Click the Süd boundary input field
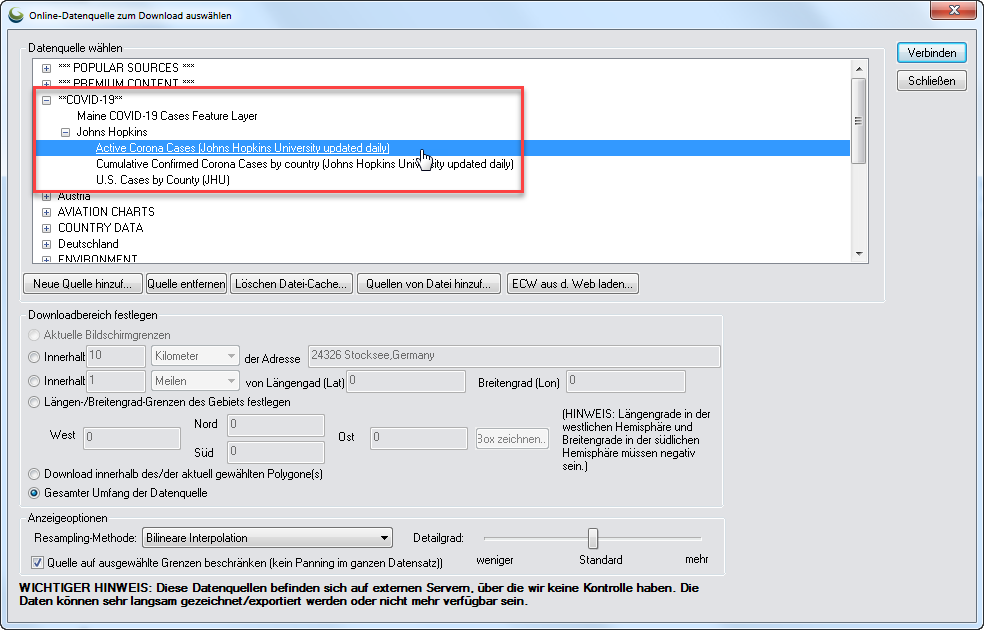The image size is (984, 630). pos(276,452)
